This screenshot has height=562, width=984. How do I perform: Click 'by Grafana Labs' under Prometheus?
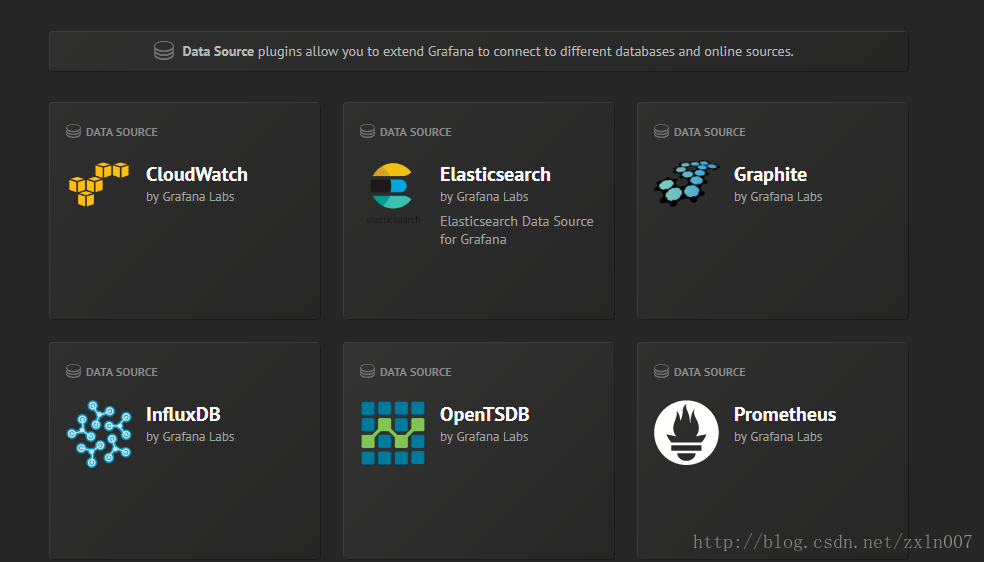coord(778,437)
